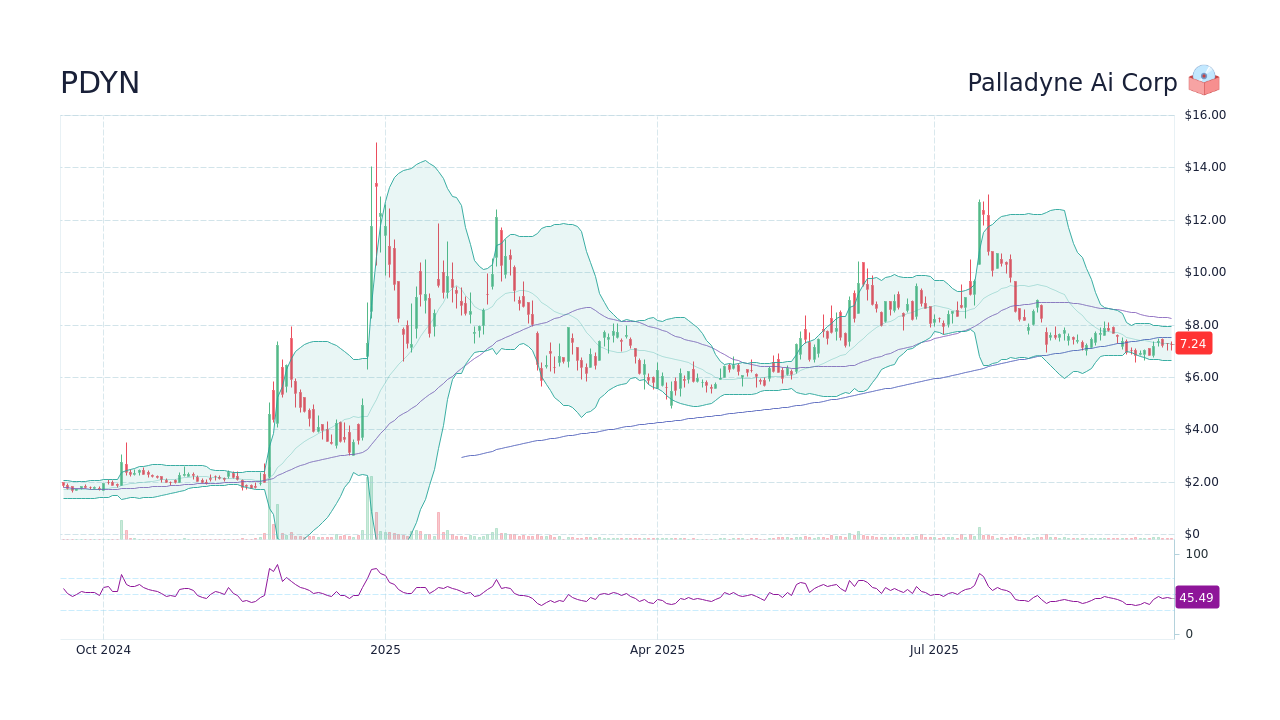
Task: Click the purple 45.49 RSI value badge
Action: 1196,597
